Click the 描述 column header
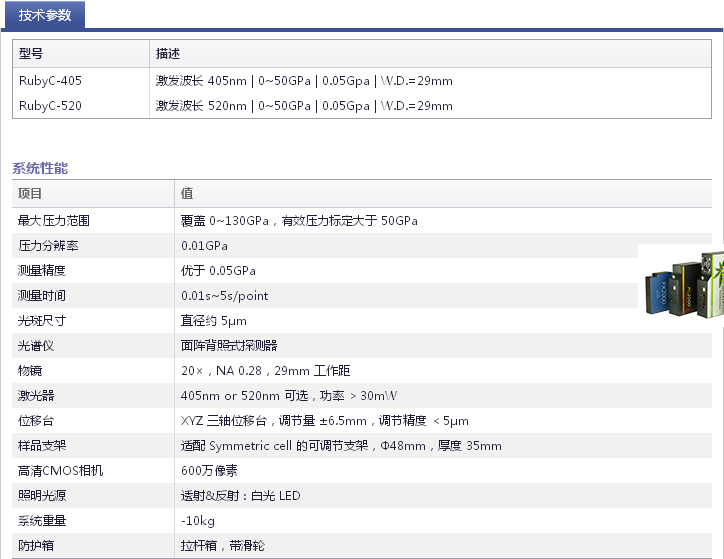 click(x=168, y=54)
